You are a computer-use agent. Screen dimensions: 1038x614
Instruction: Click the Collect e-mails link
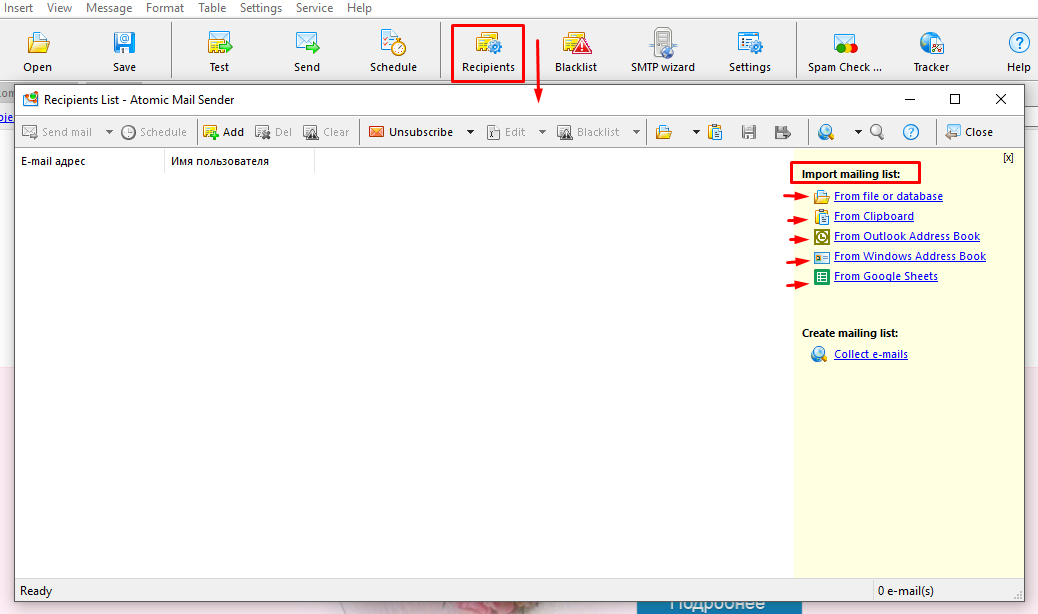[x=871, y=355]
